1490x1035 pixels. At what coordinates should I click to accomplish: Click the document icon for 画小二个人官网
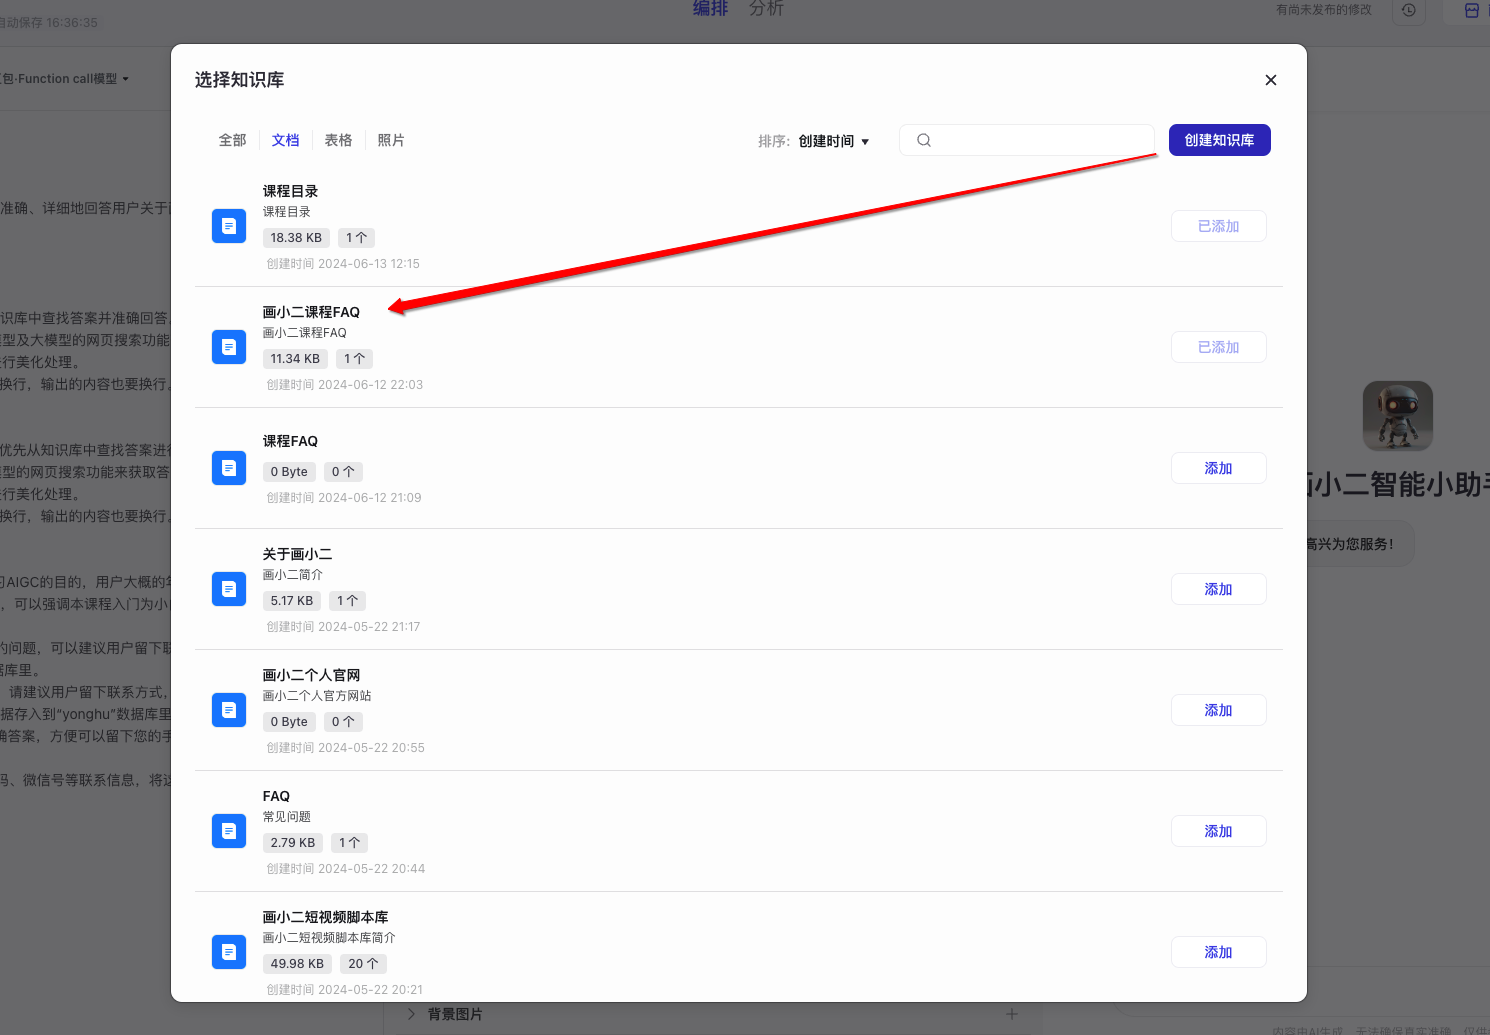(x=229, y=710)
